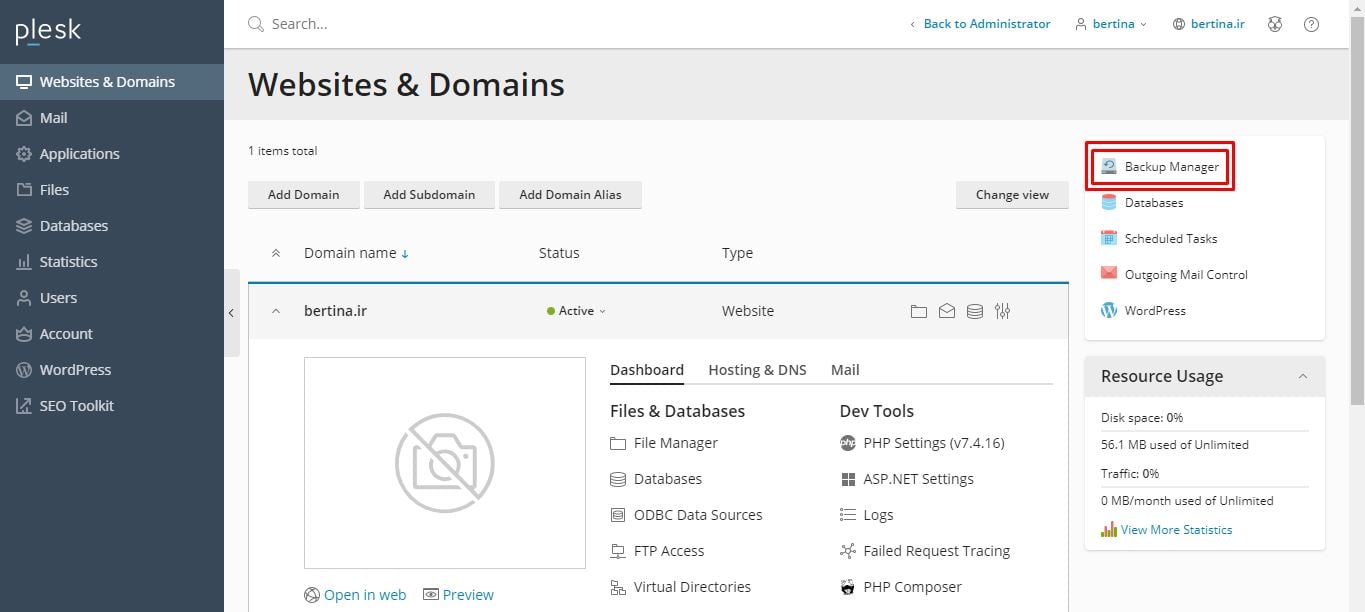Click the bertina.ir subscription link in header
The height and width of the screenshot is (612, 1365).
1208,24
